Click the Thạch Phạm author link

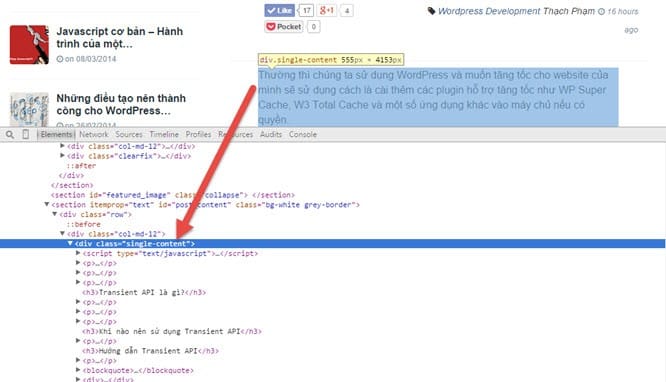569,11
